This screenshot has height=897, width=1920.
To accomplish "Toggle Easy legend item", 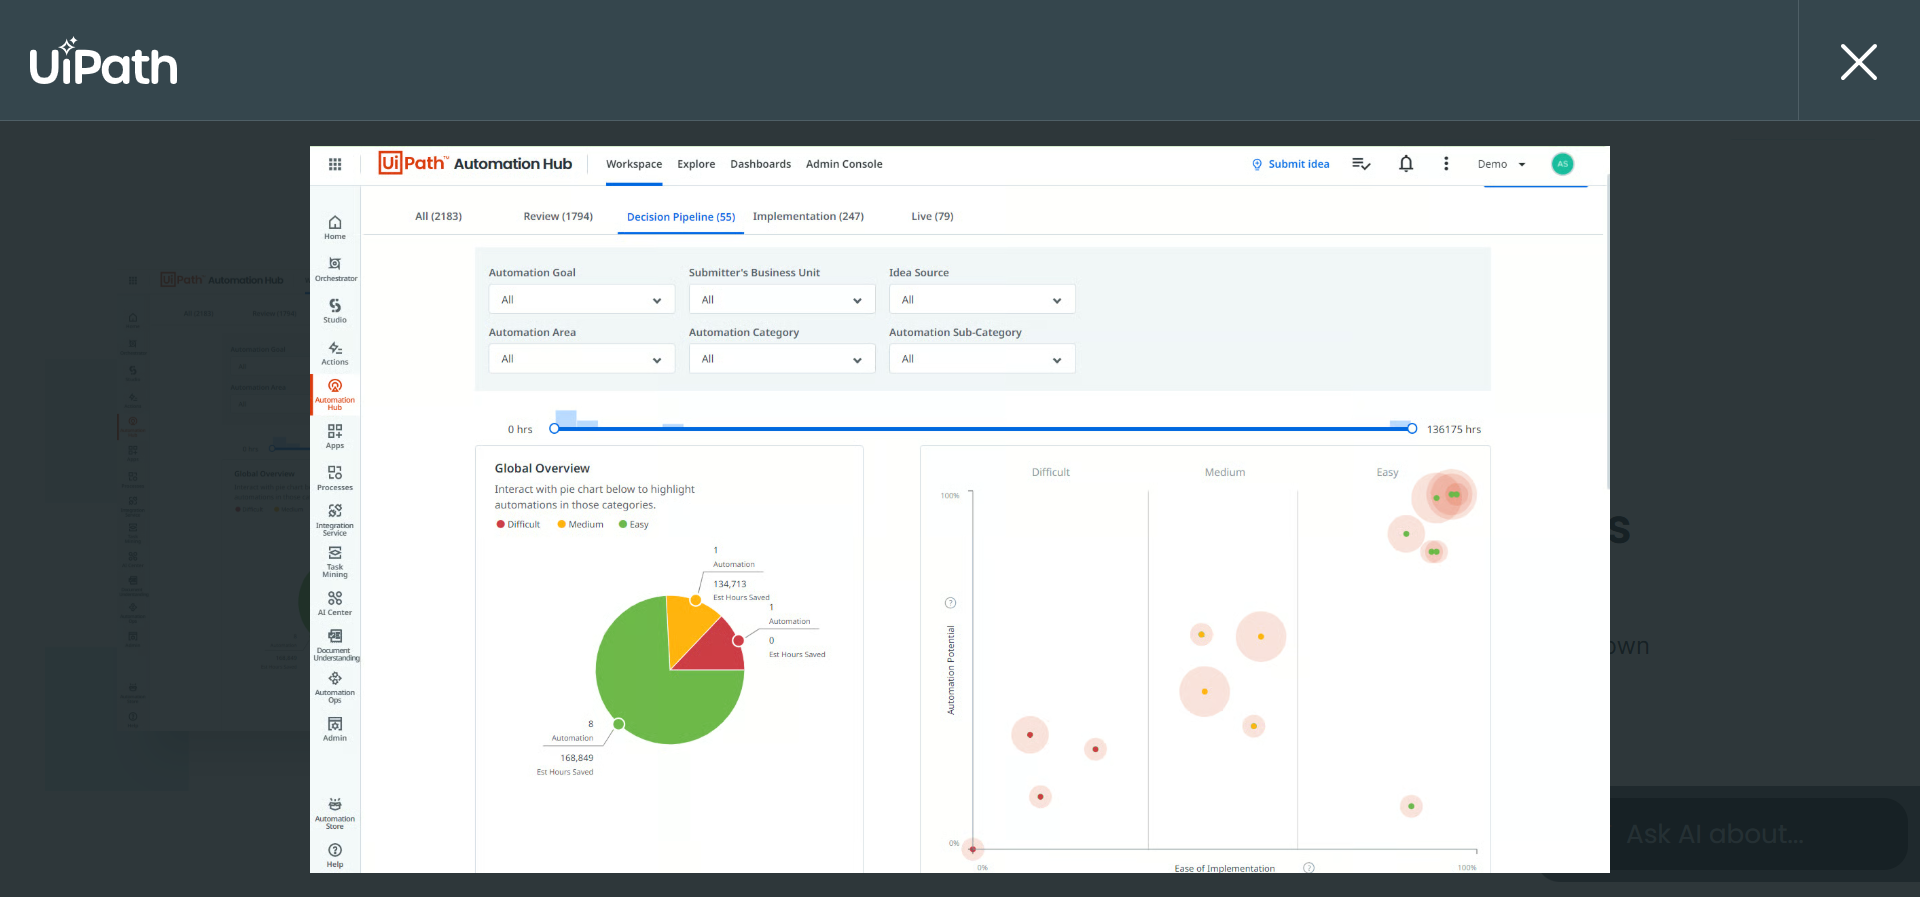I will [634, 524].
